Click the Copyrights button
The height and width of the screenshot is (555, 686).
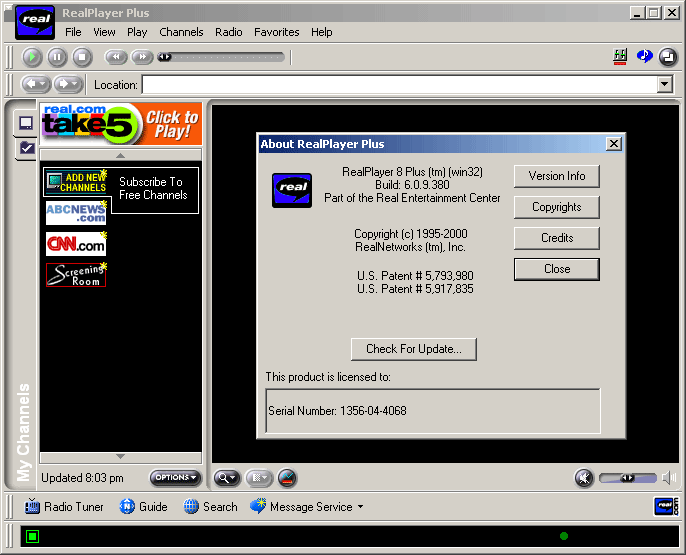[x=556, y=207]
